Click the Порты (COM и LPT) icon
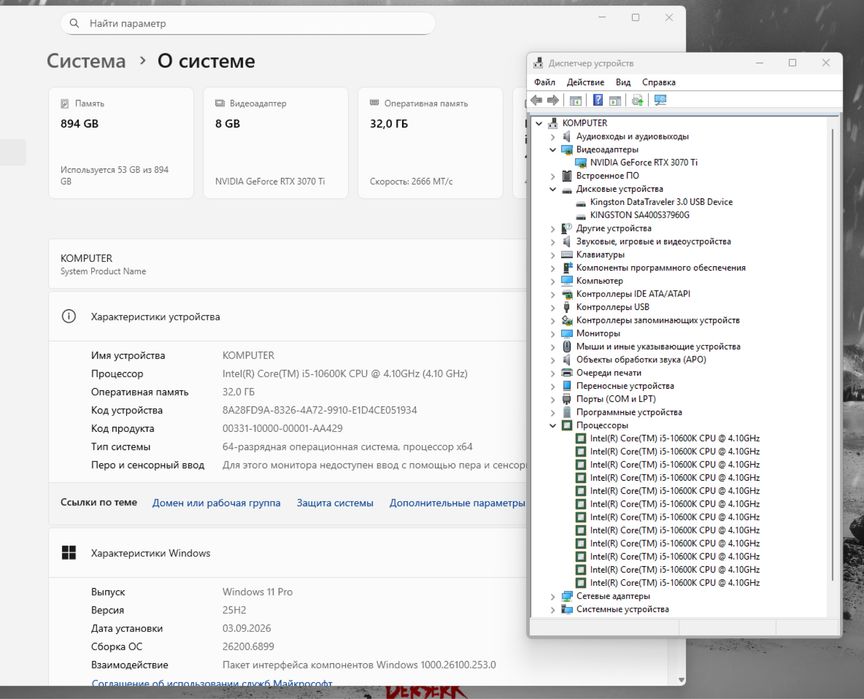The height and width of the screenshot is (699, 864). 566,399
